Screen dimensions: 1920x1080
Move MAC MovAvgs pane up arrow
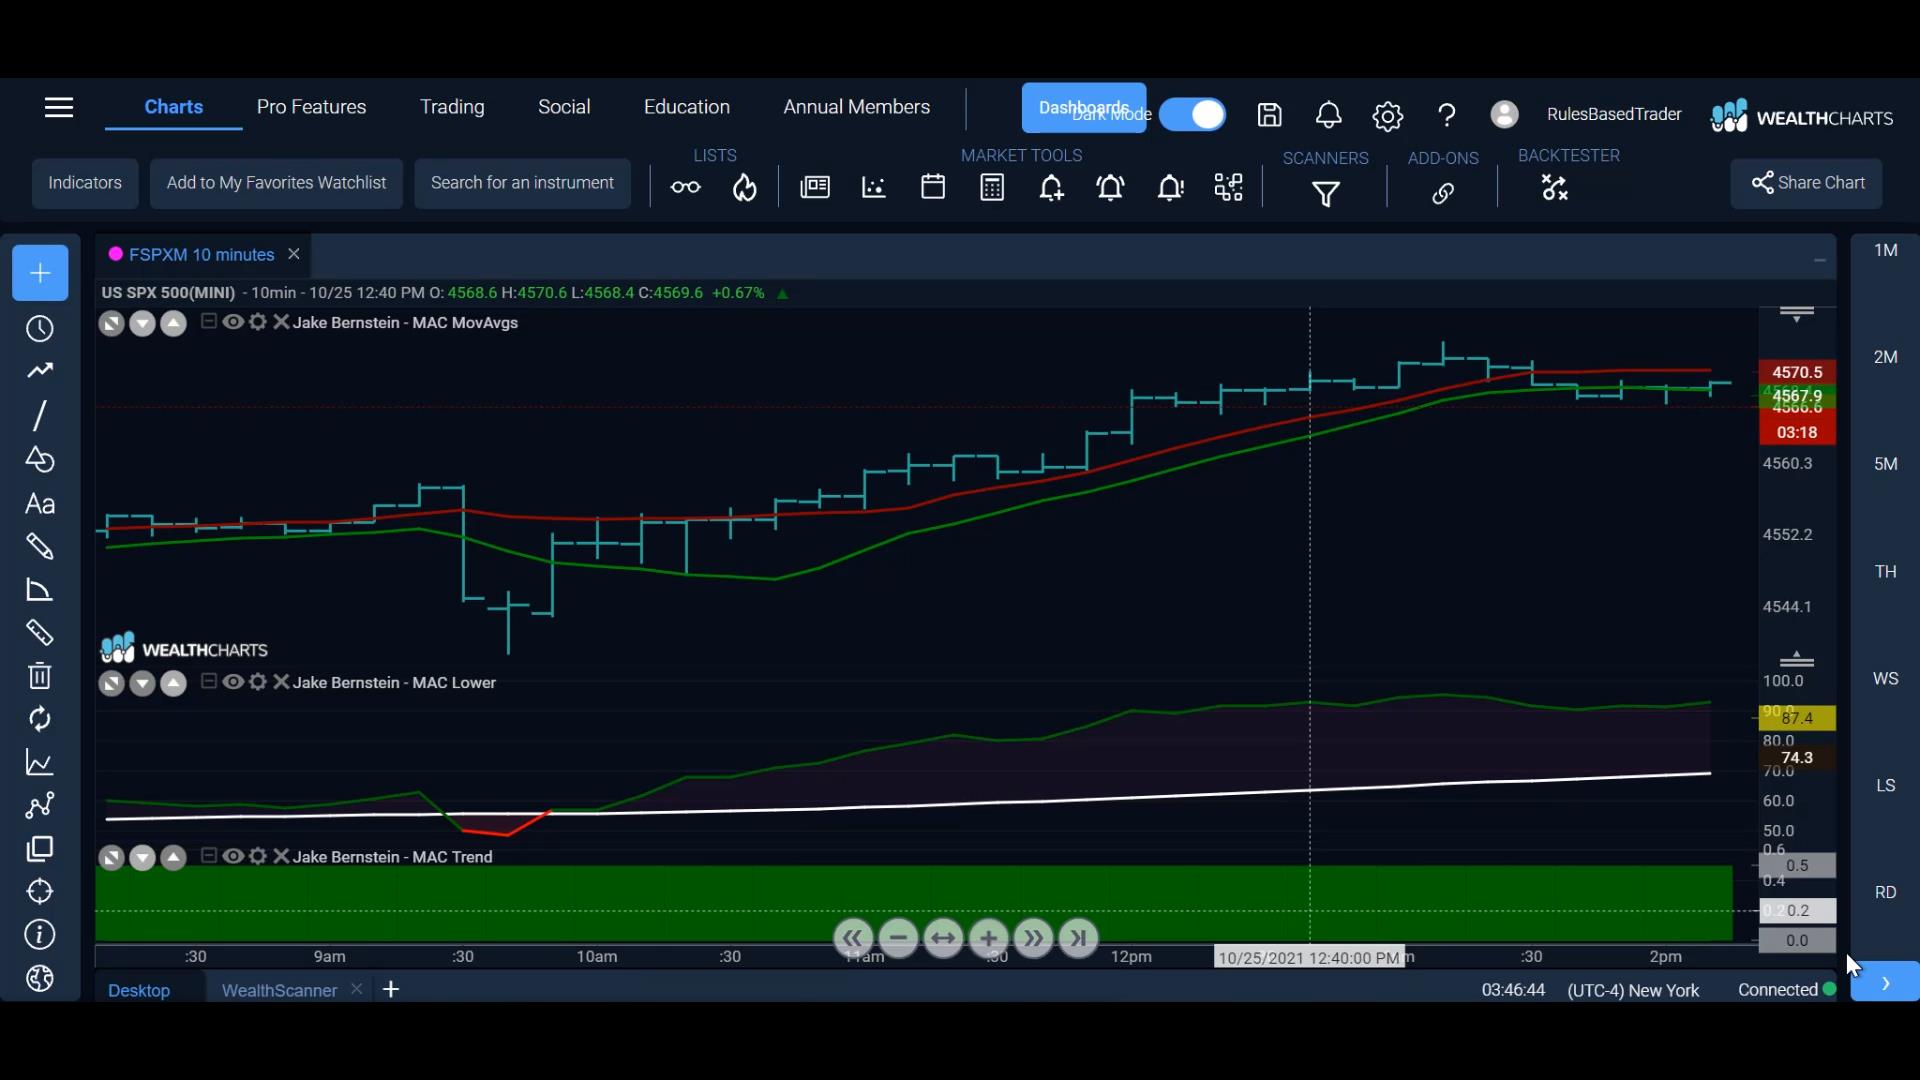tap(173, 324)
